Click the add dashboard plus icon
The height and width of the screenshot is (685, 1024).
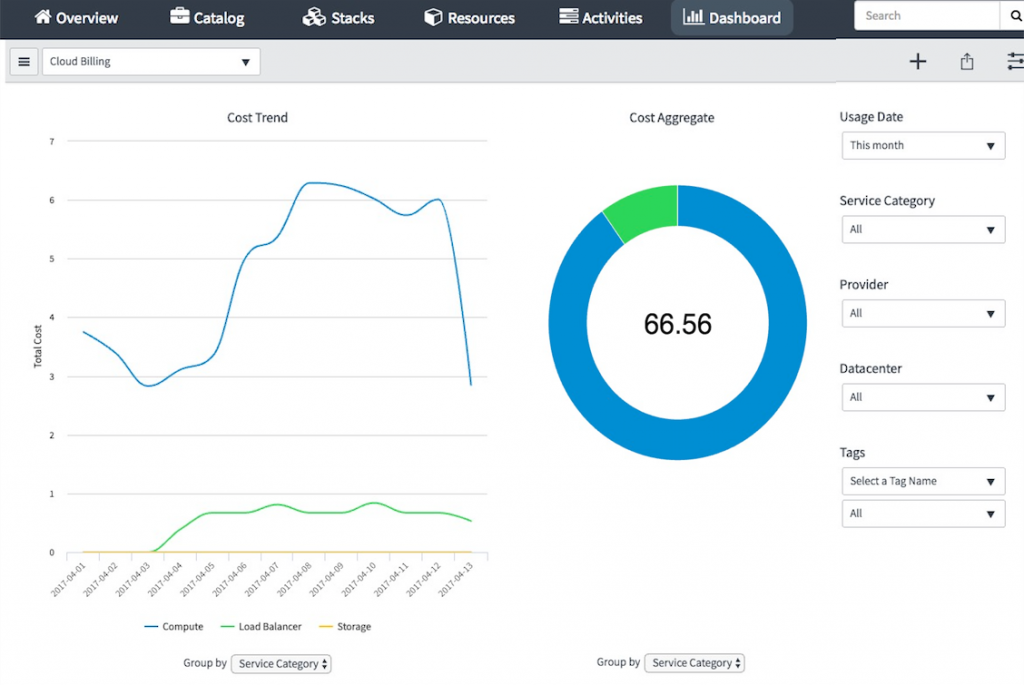pos(917,61)
